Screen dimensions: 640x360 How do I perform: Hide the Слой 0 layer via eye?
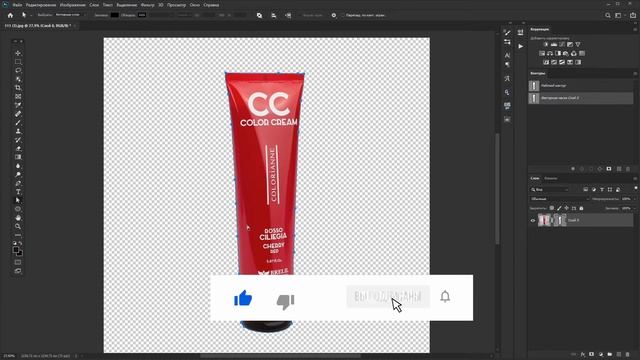tap(533, 220)
